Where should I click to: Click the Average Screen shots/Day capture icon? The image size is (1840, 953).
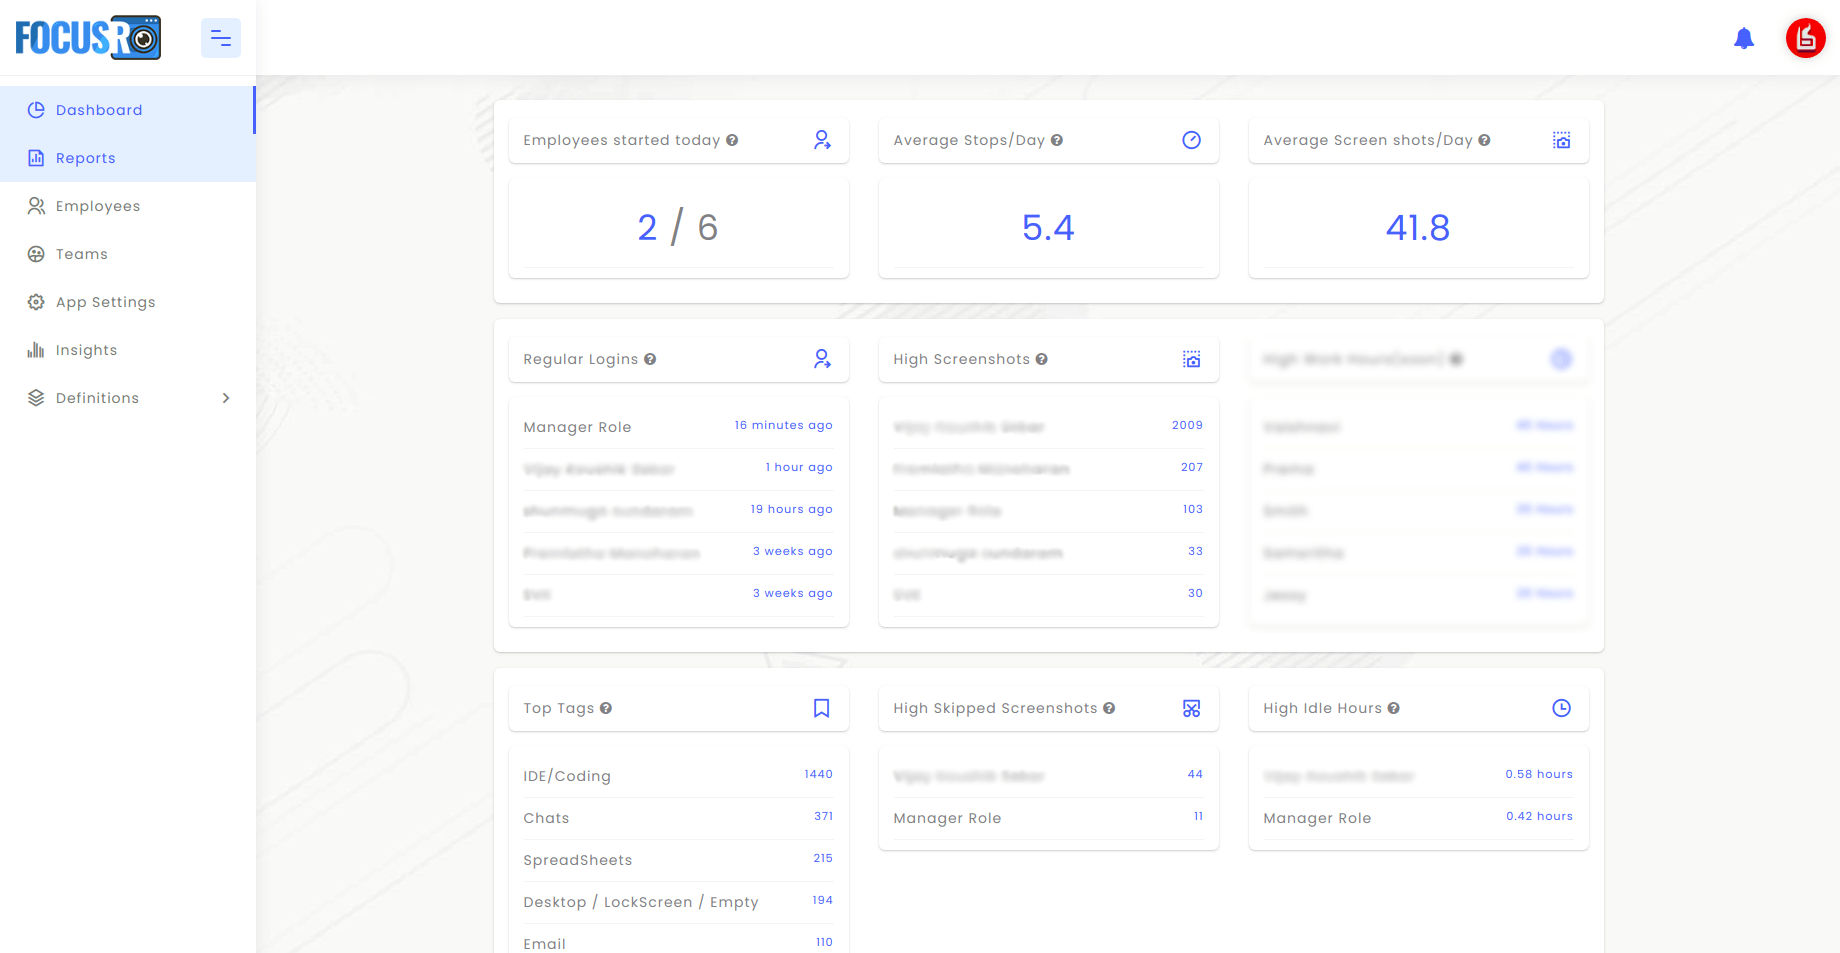pyautogui.click(x=1561, y=140)
